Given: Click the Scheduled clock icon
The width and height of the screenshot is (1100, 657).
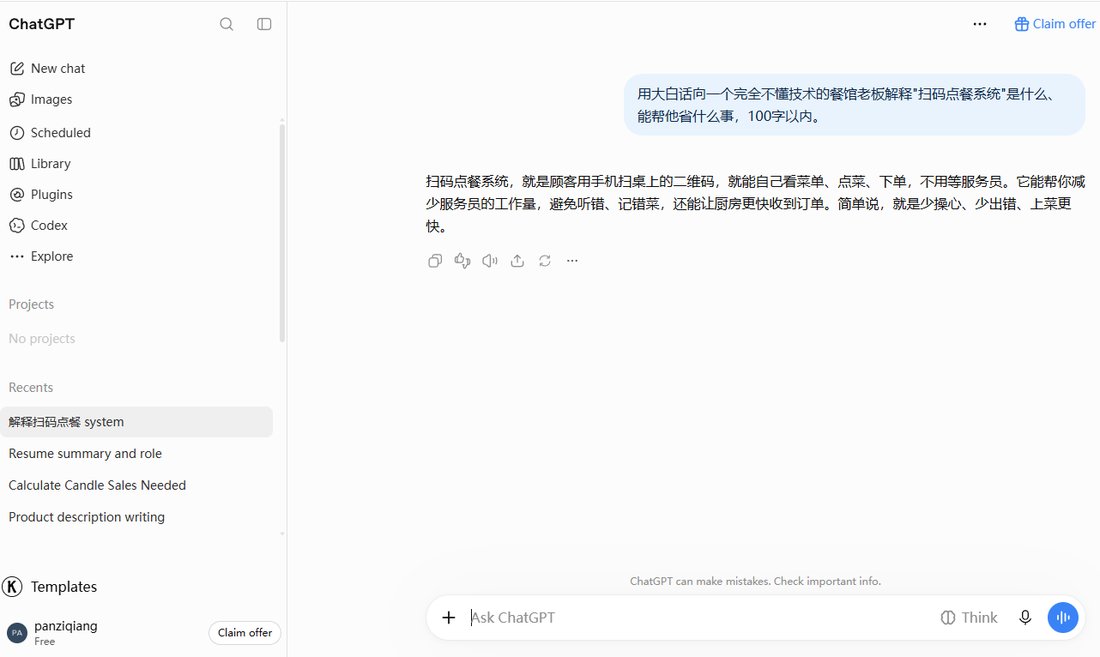Looking at the screenshot, I should [17, 133].
